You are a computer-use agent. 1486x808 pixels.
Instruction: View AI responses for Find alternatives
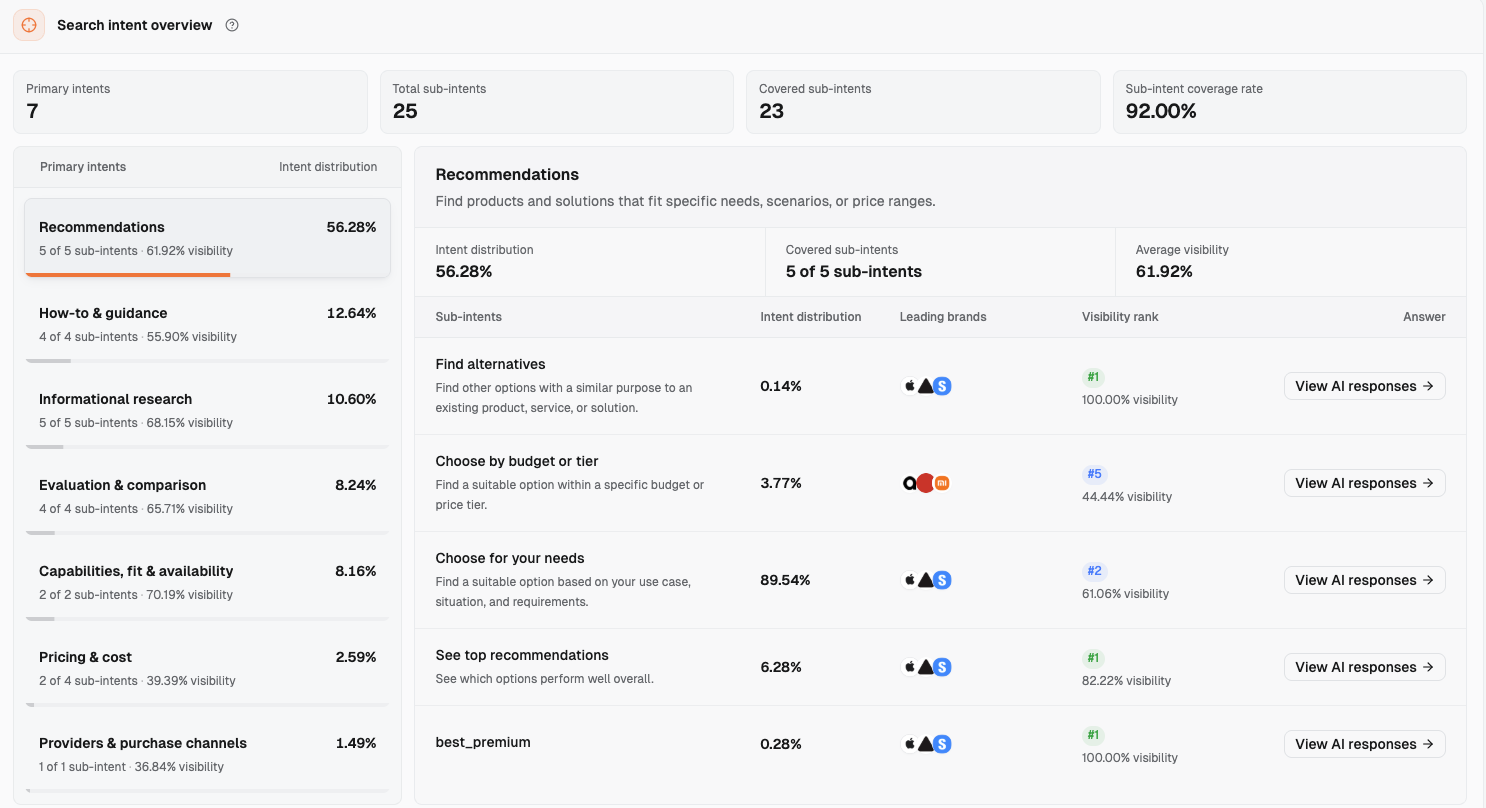click(x=1365, y=386)
